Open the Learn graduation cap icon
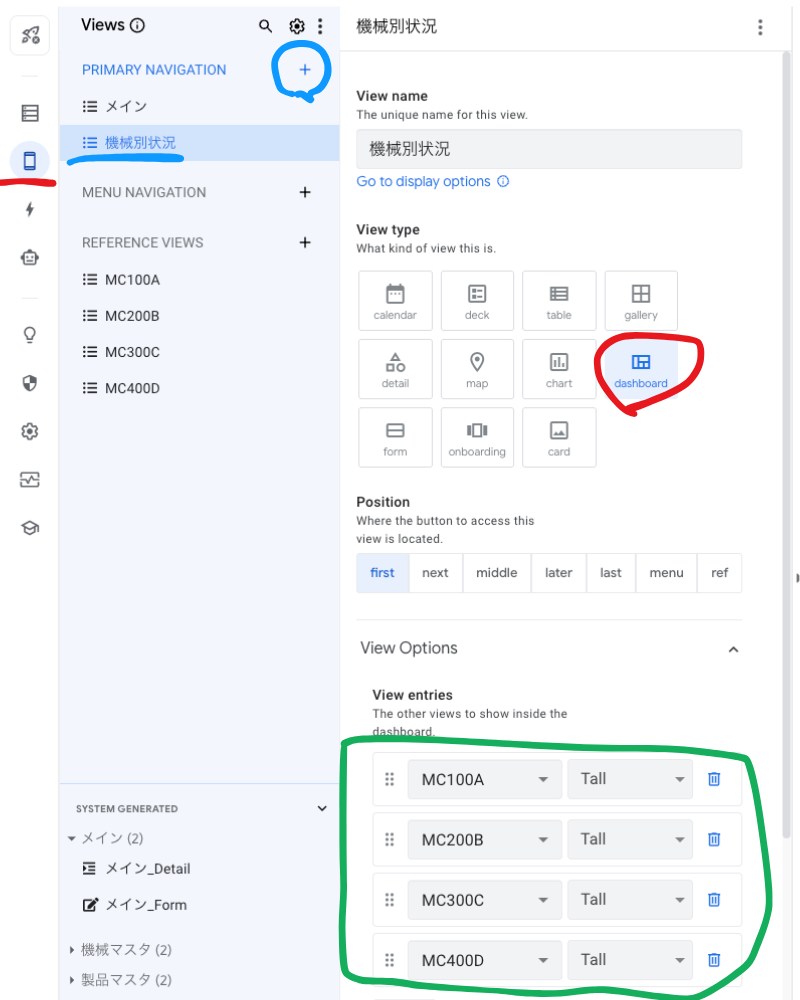Screen dimensions: 800x1000 pos(29,528)
